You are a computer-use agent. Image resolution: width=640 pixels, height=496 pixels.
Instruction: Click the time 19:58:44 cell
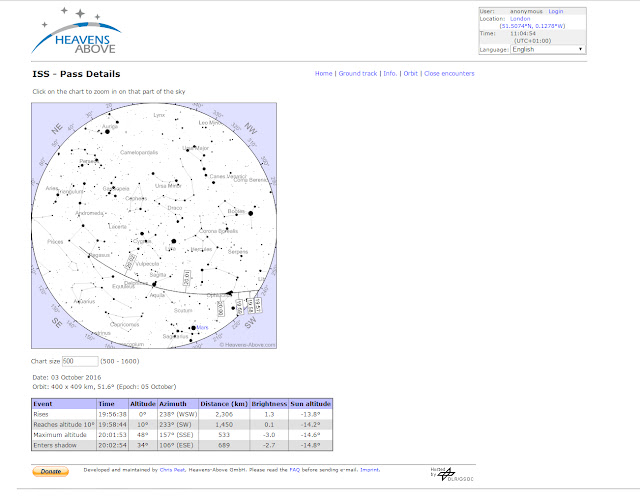(112, 425)
